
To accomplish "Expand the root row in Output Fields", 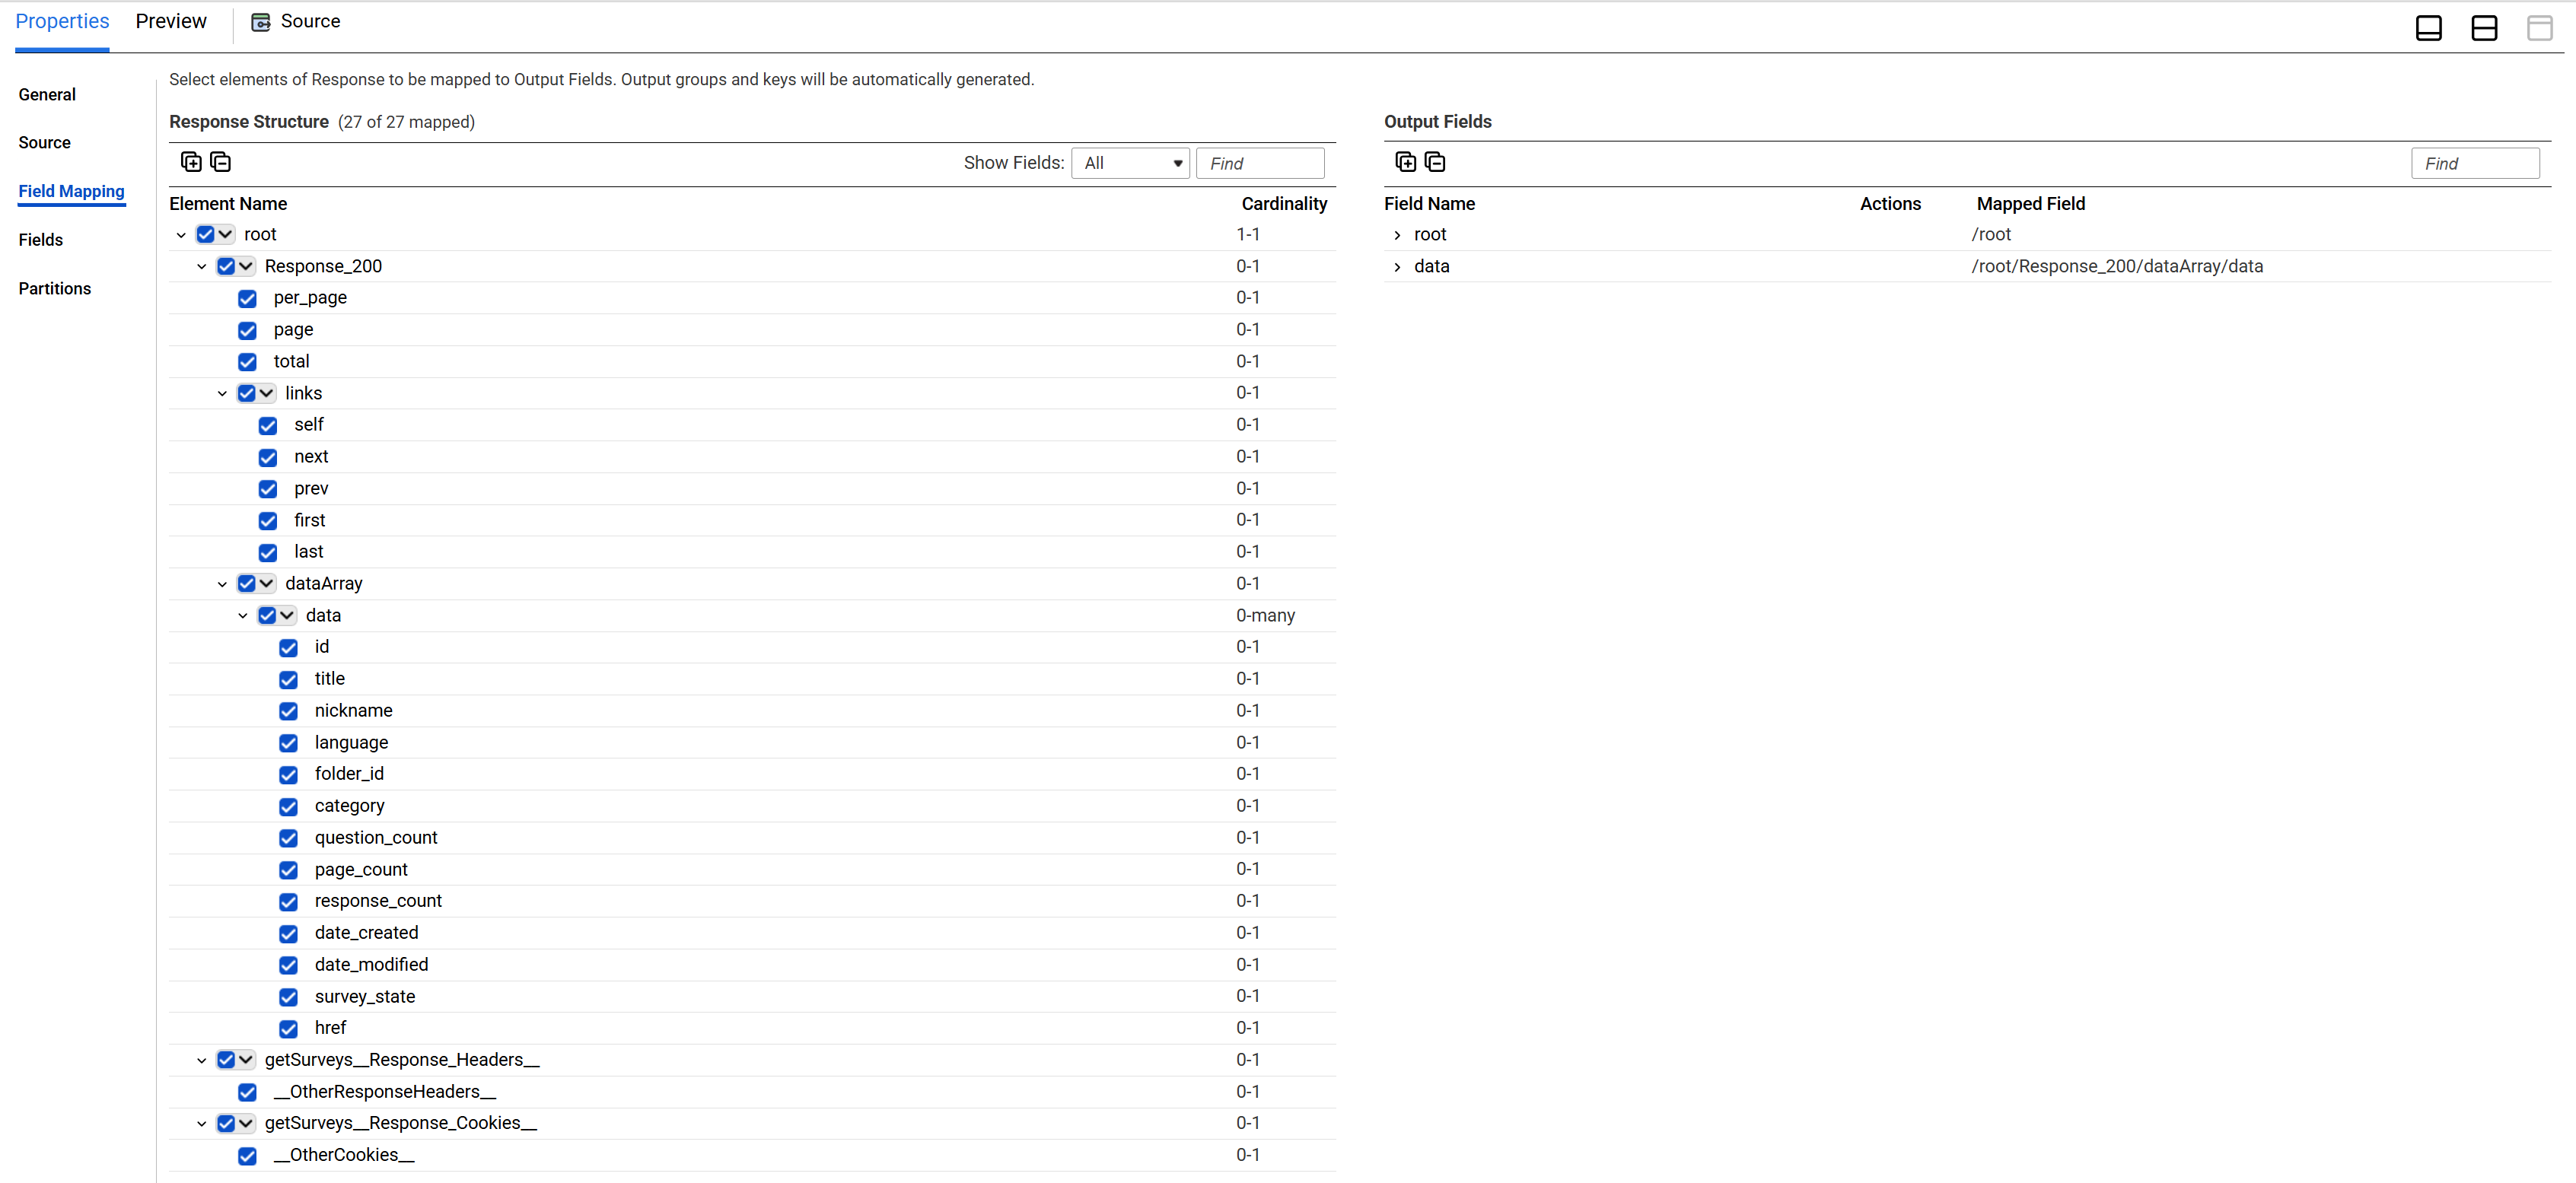I will (1397, 235).
